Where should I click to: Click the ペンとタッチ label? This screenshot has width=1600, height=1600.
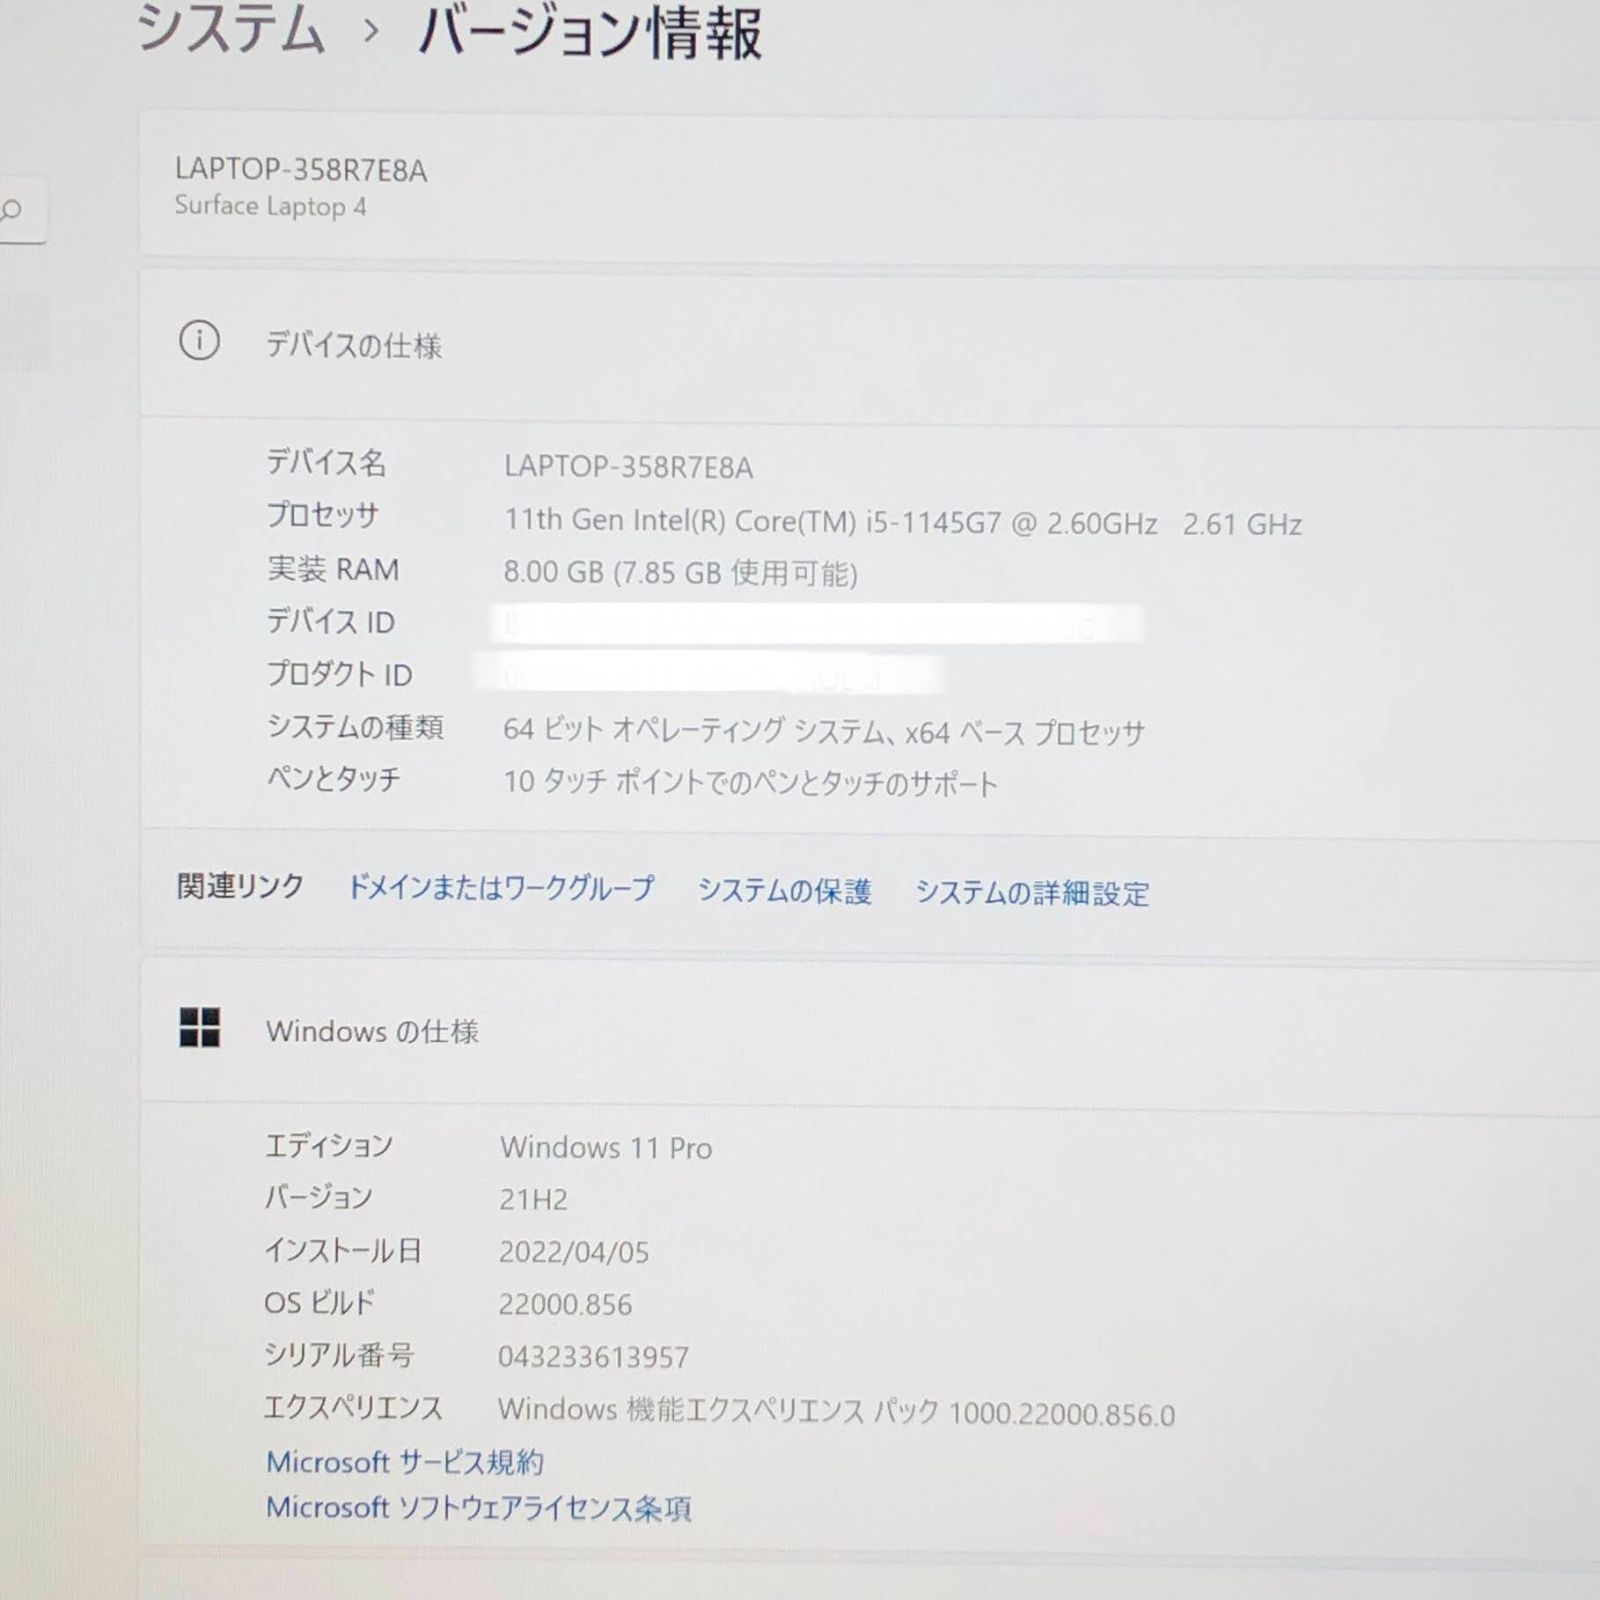point(333,778)
